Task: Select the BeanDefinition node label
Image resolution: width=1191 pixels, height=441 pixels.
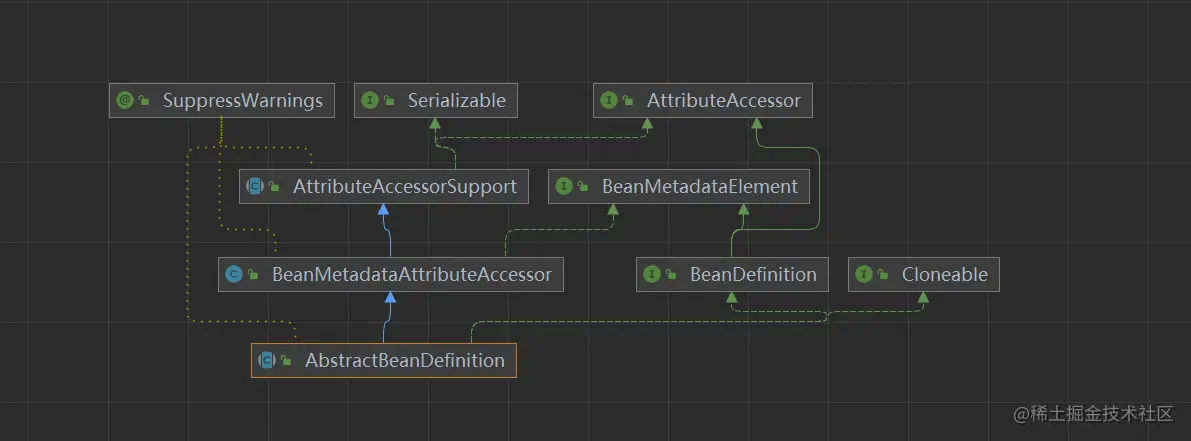Action: pyautogui.click(x=753, y=274)
